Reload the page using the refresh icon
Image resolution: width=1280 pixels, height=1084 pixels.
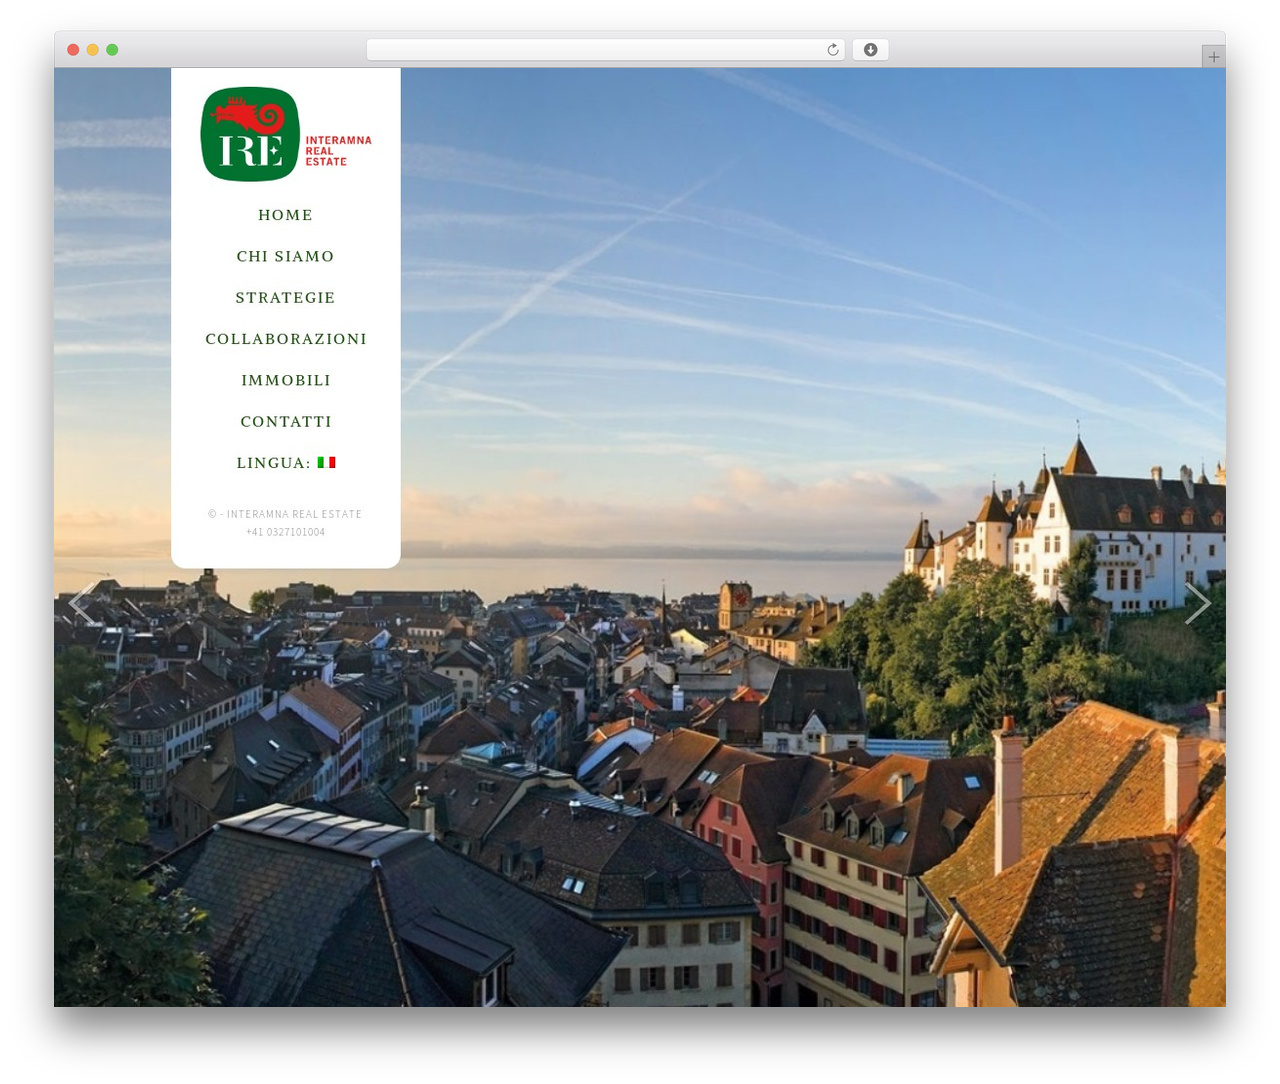click(833, 50)
